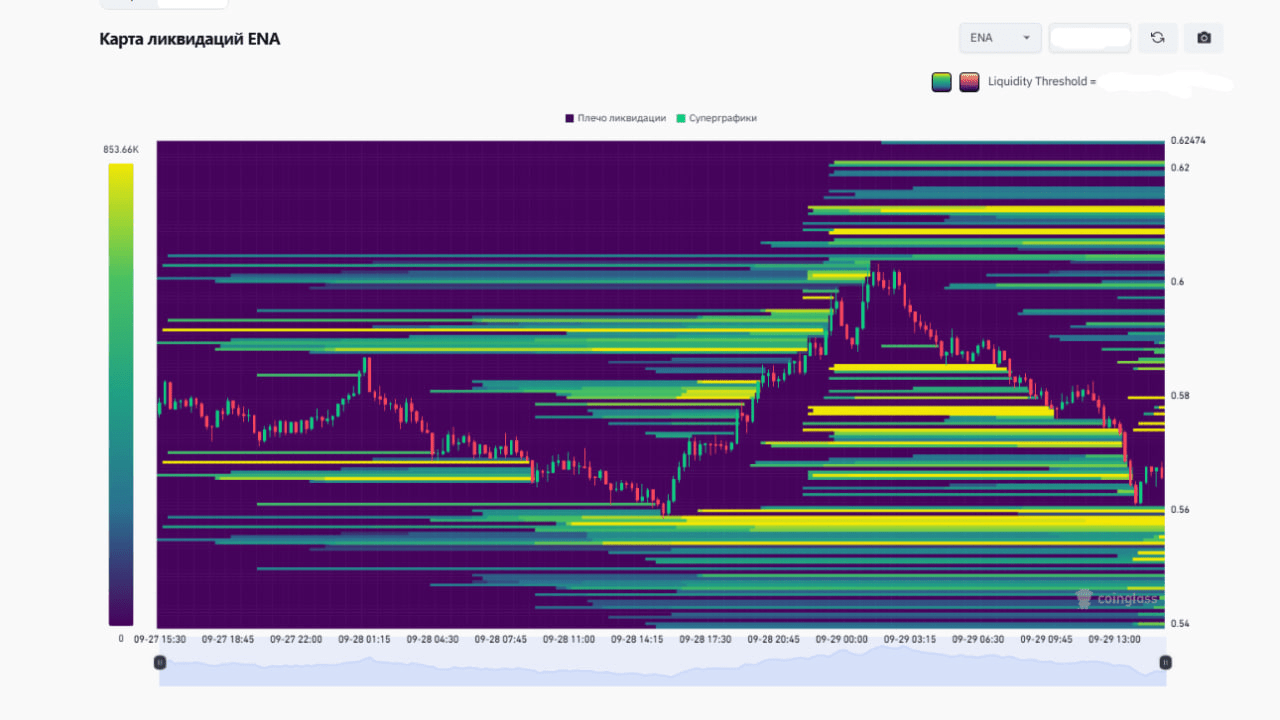Click inside the empty input field beside ENA
The width and height of the screenshot is (1280, 720).
coord(1089,37)
